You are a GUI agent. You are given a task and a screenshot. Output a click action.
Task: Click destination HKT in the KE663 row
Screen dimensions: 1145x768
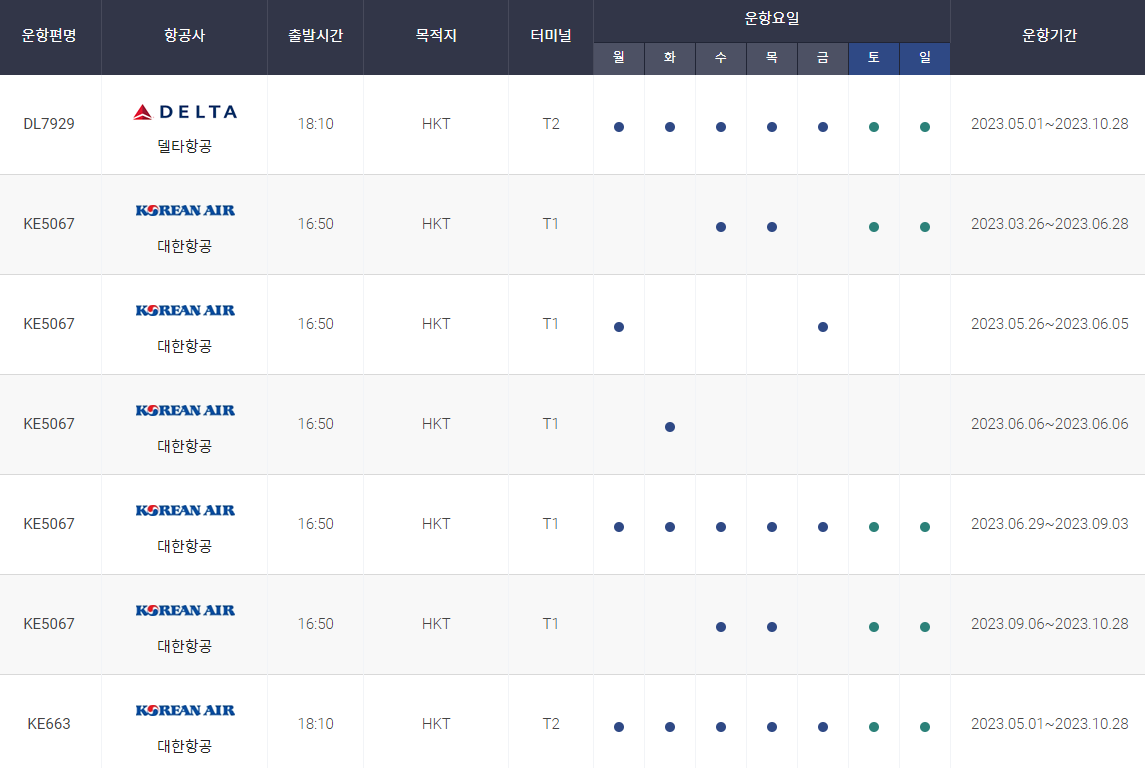(436, 724)
